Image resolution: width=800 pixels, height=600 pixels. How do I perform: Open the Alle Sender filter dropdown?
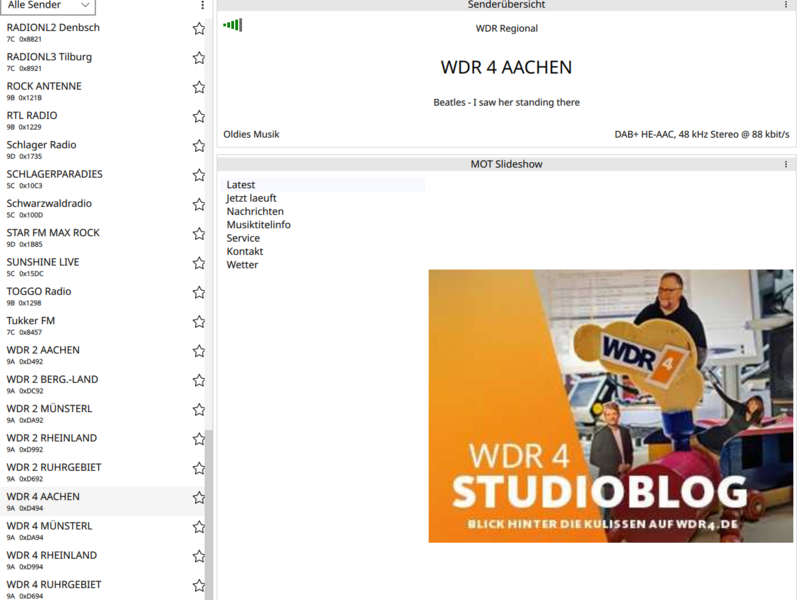coord(48,6)
